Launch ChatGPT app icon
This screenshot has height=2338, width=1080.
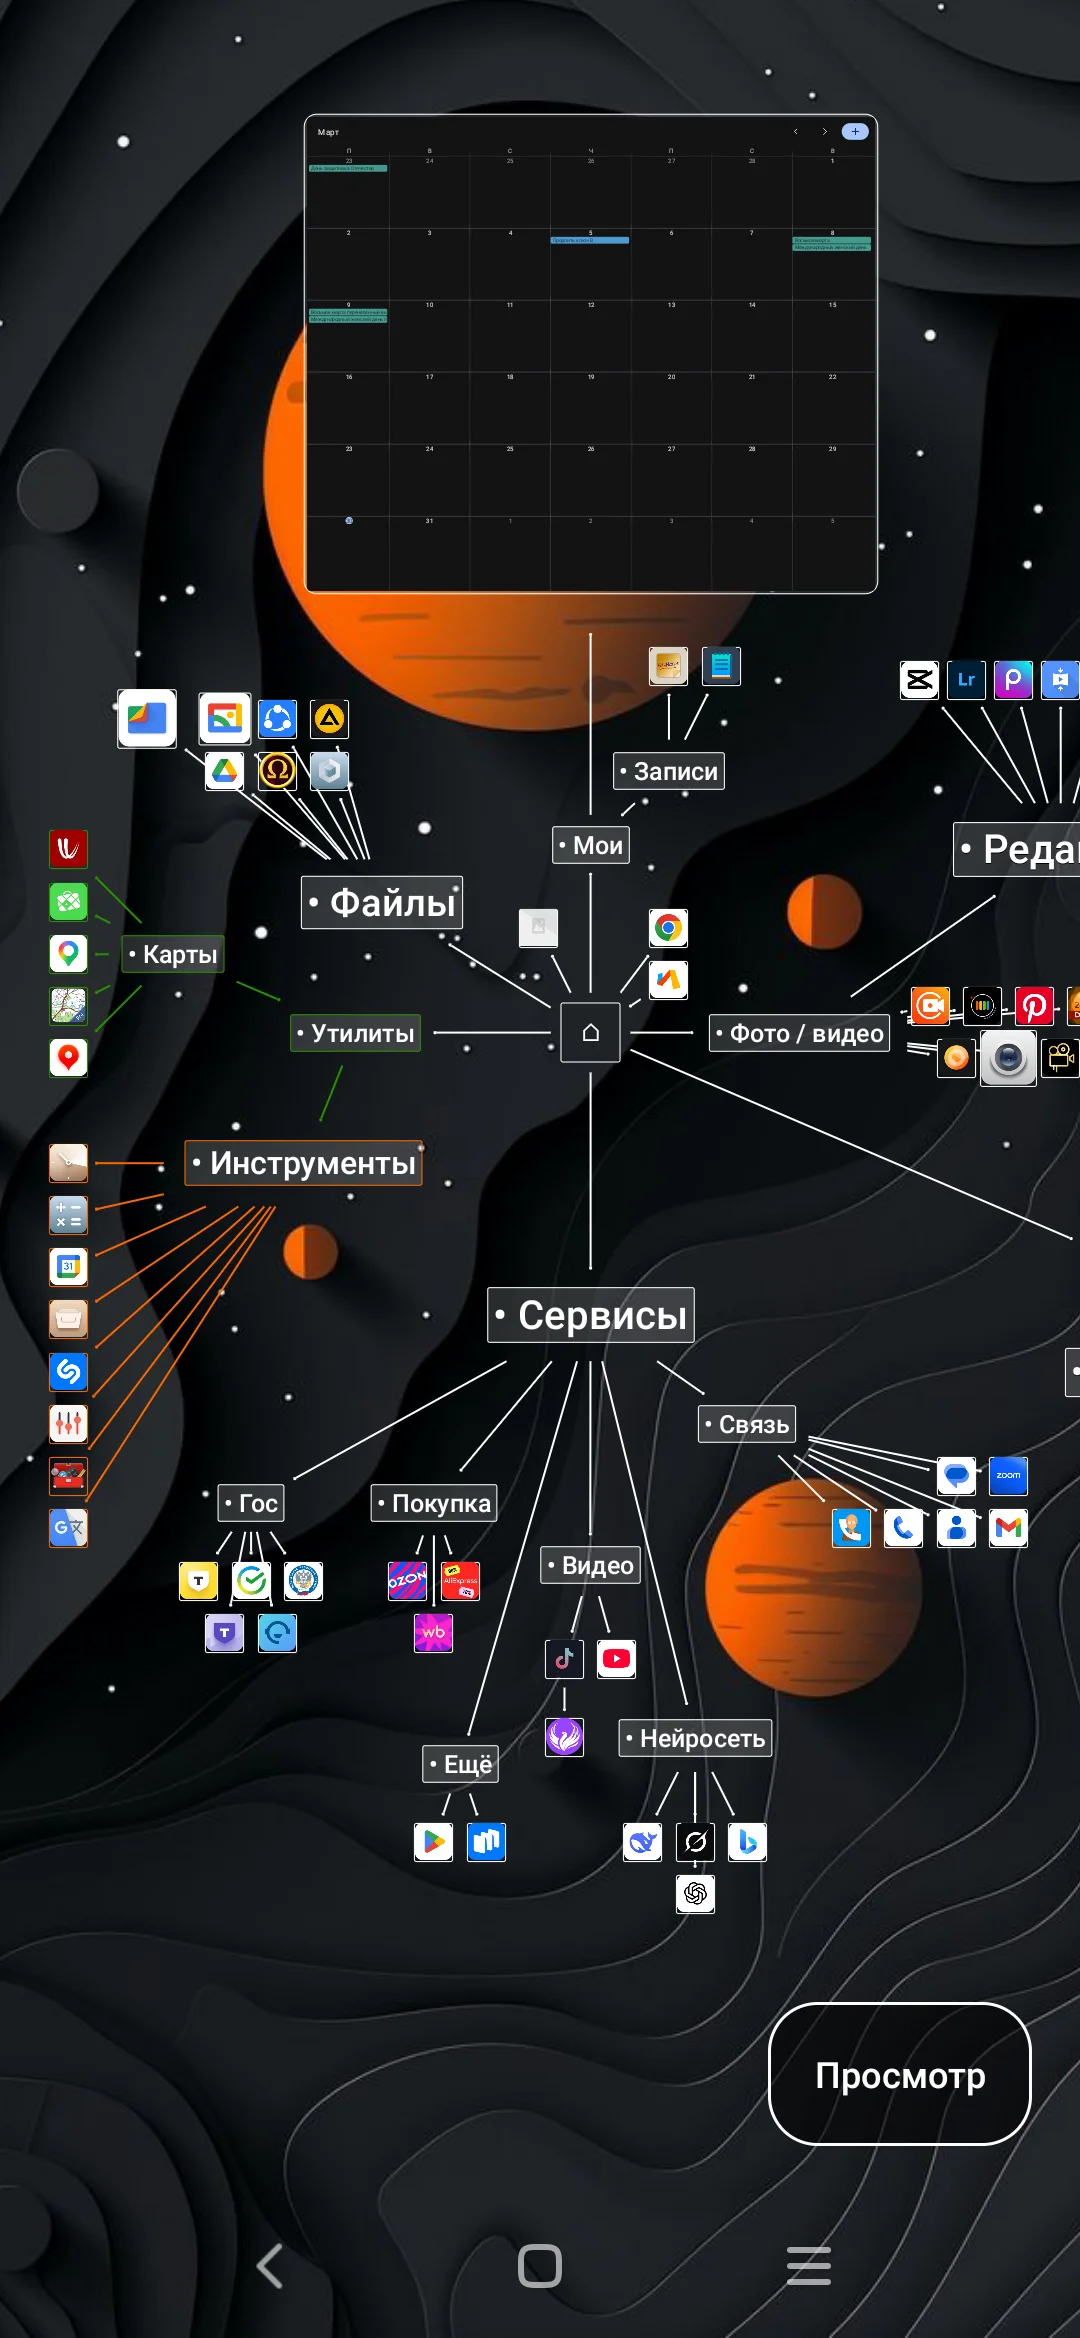coord(695,1894)
